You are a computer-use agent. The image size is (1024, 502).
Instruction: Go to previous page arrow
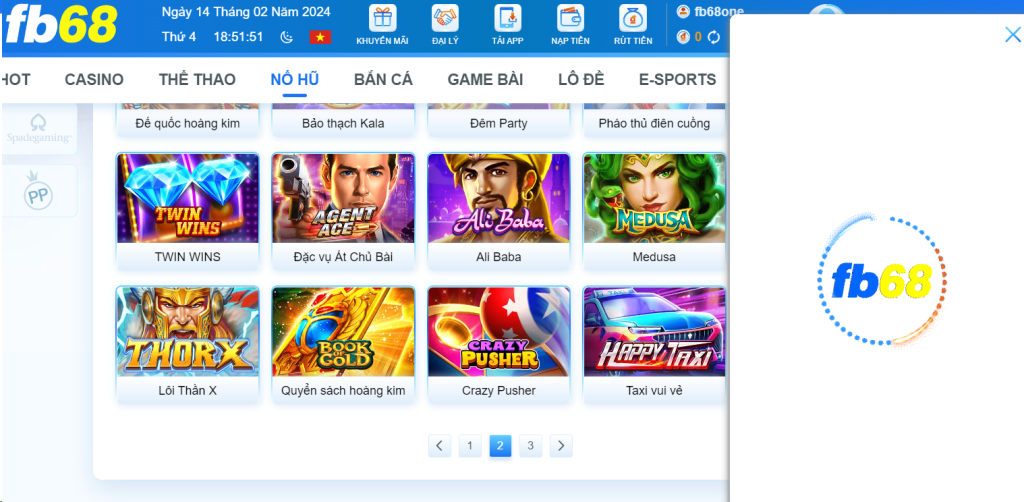point(440,446)
